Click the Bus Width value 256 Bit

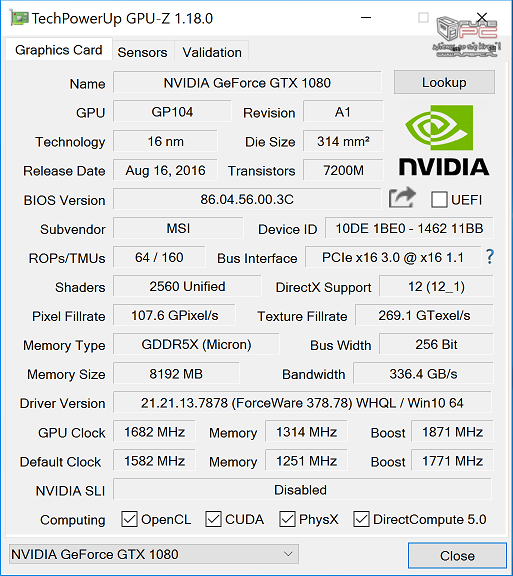[x=436, y=344]
